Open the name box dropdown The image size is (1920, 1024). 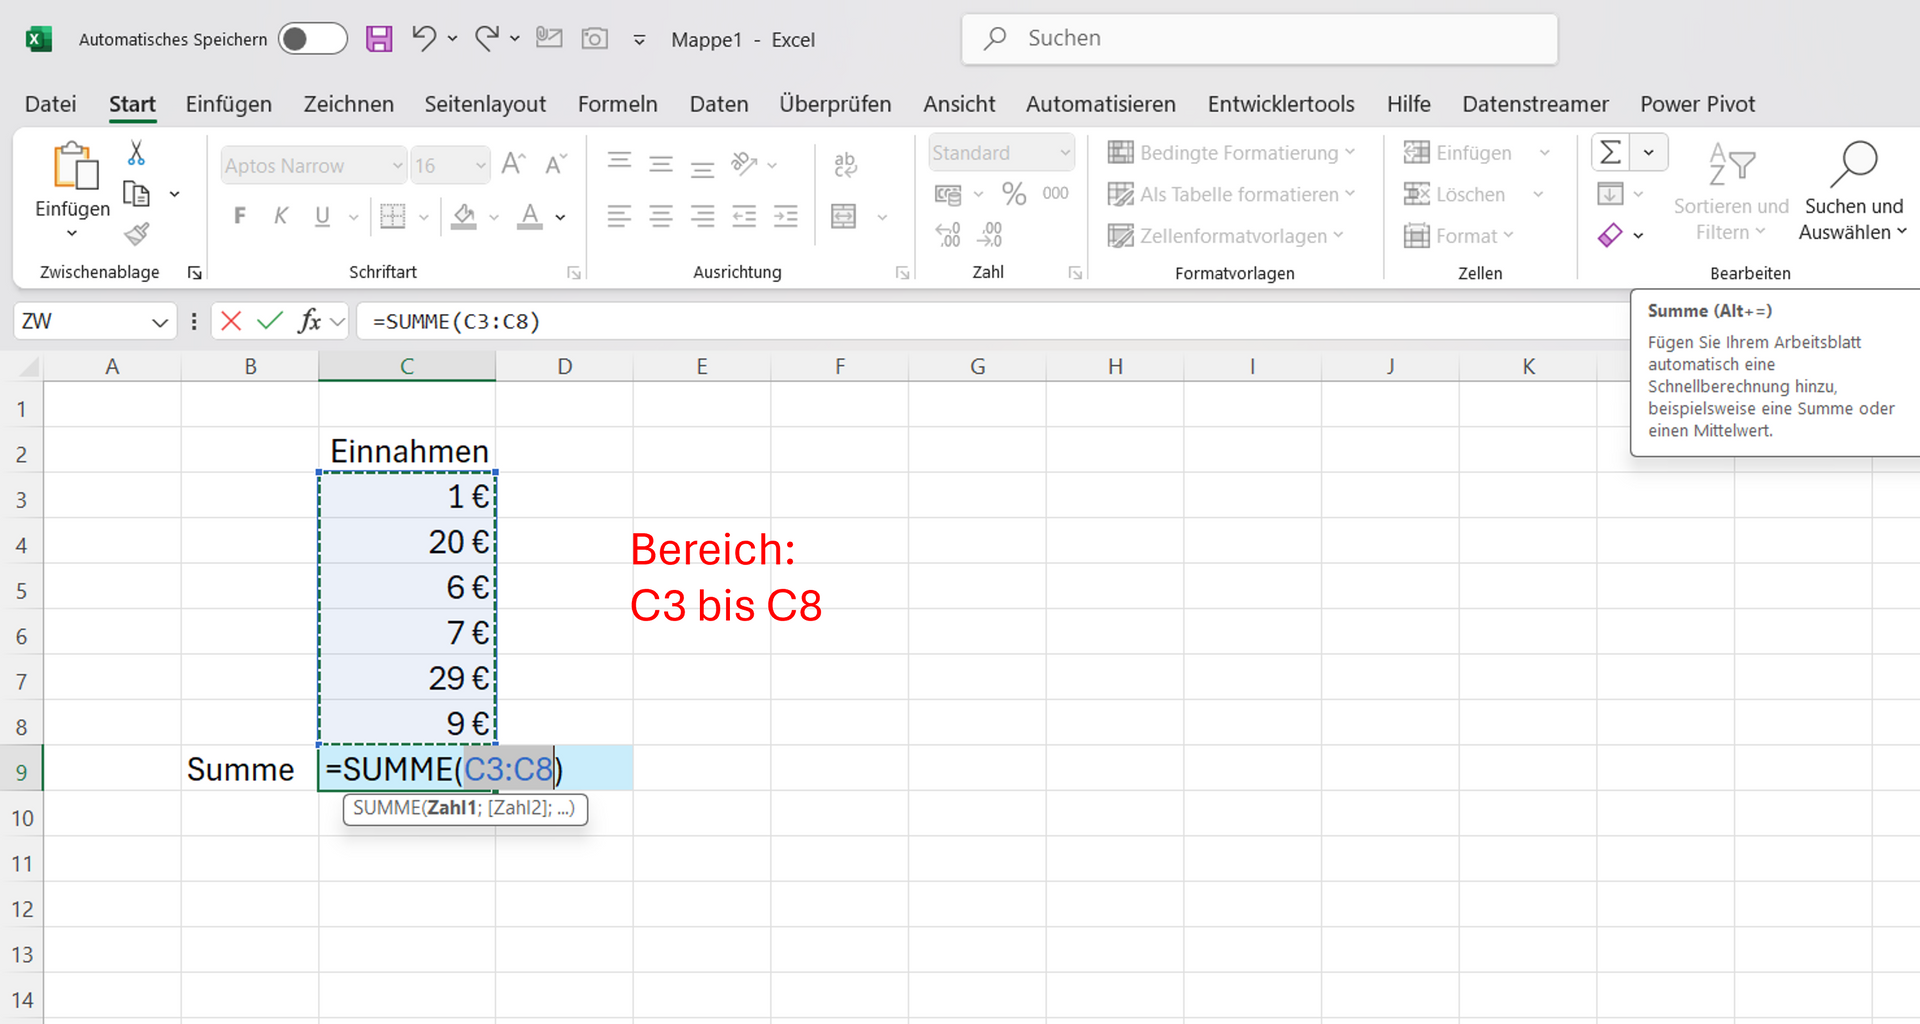point(159,322)
